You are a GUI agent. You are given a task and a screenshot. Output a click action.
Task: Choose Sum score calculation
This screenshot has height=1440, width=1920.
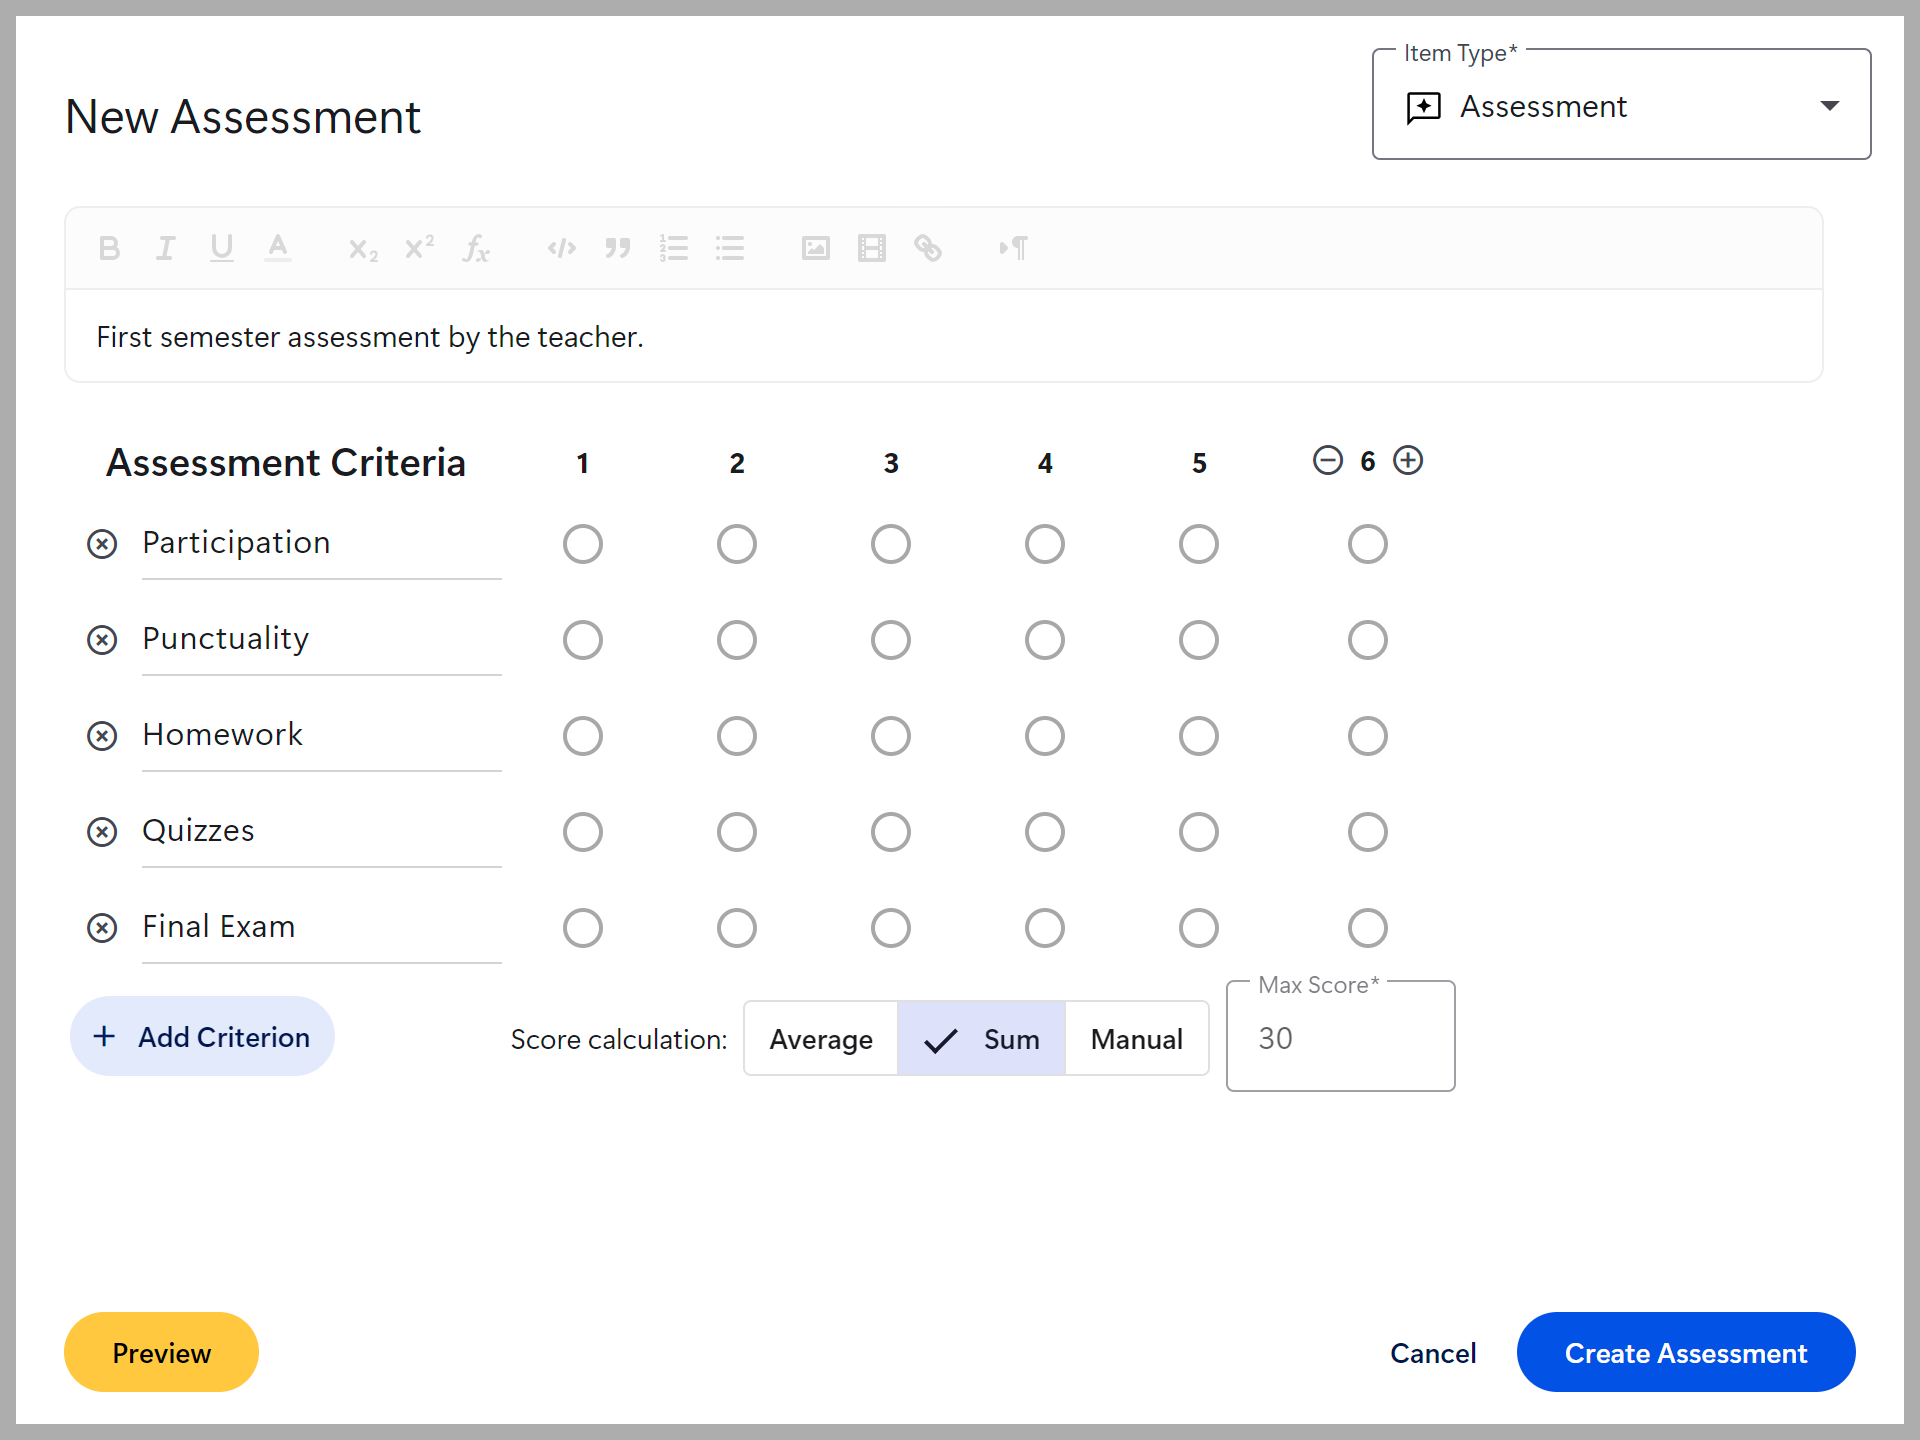pos(981,1039)
